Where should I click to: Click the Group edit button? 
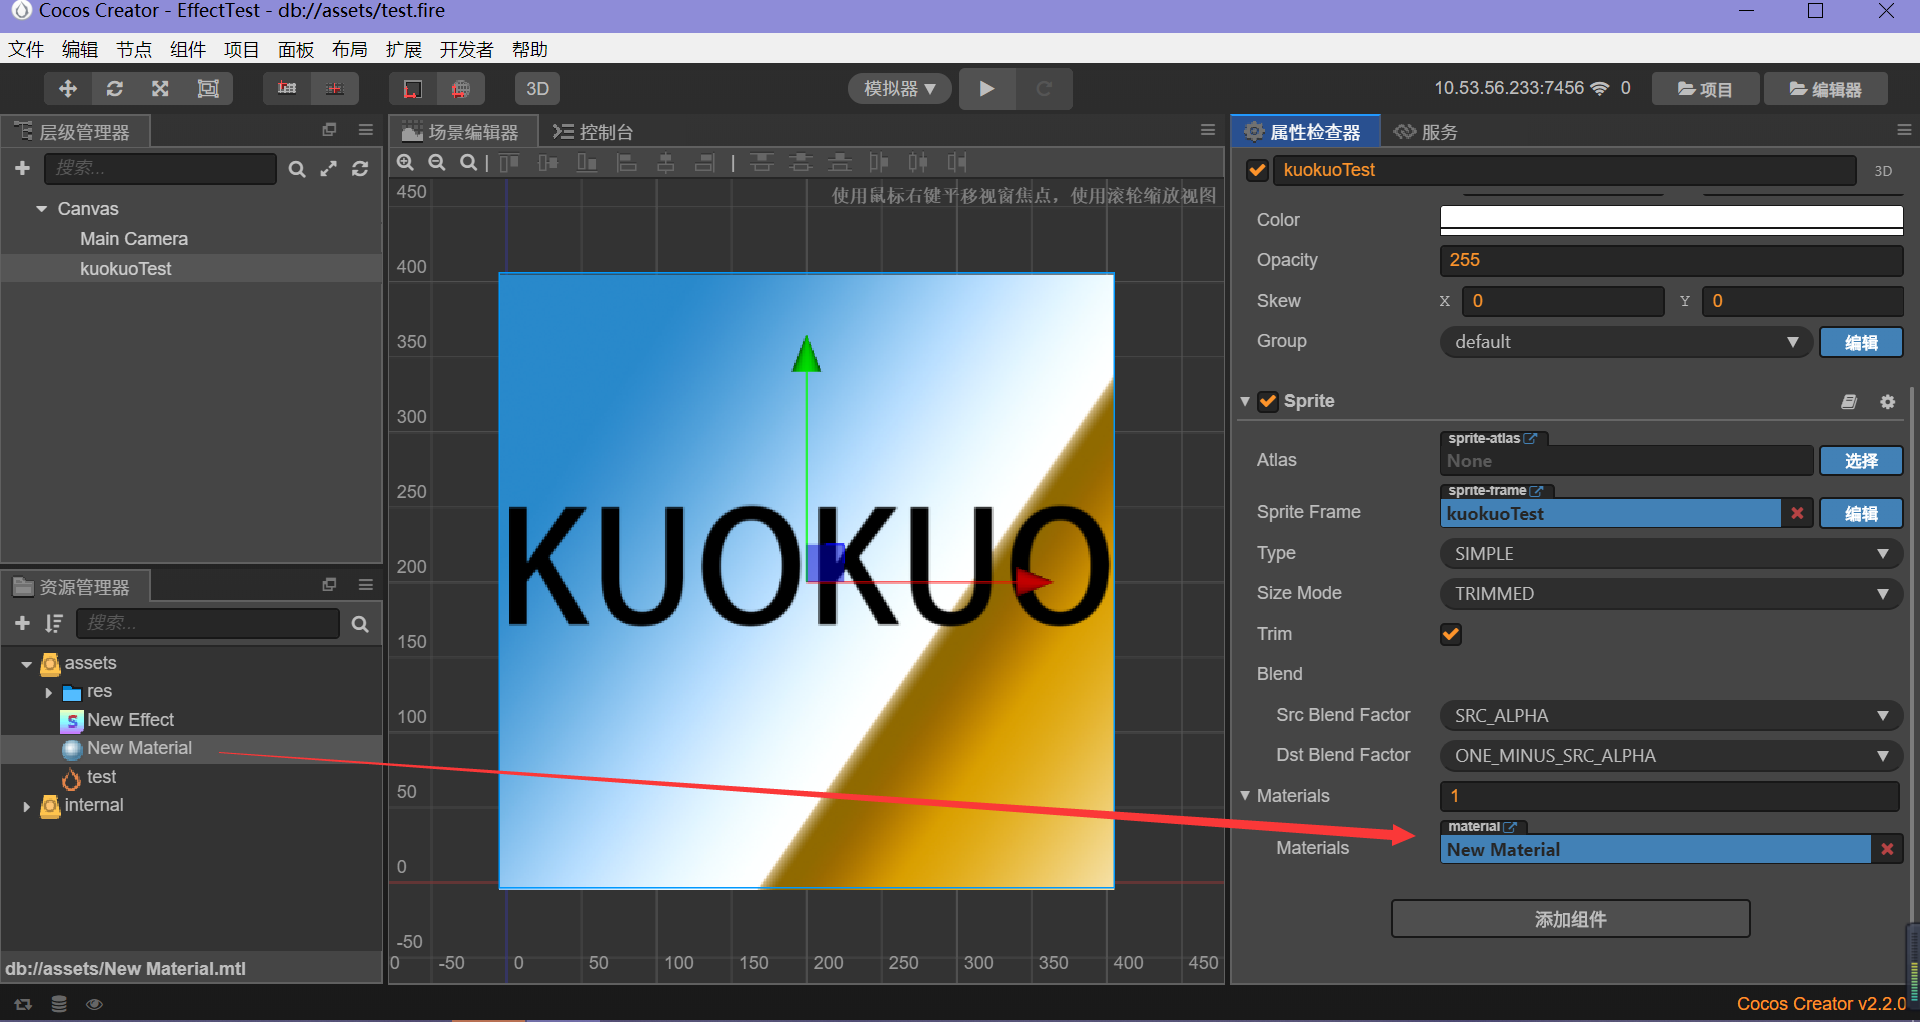tap(1861, 342)
